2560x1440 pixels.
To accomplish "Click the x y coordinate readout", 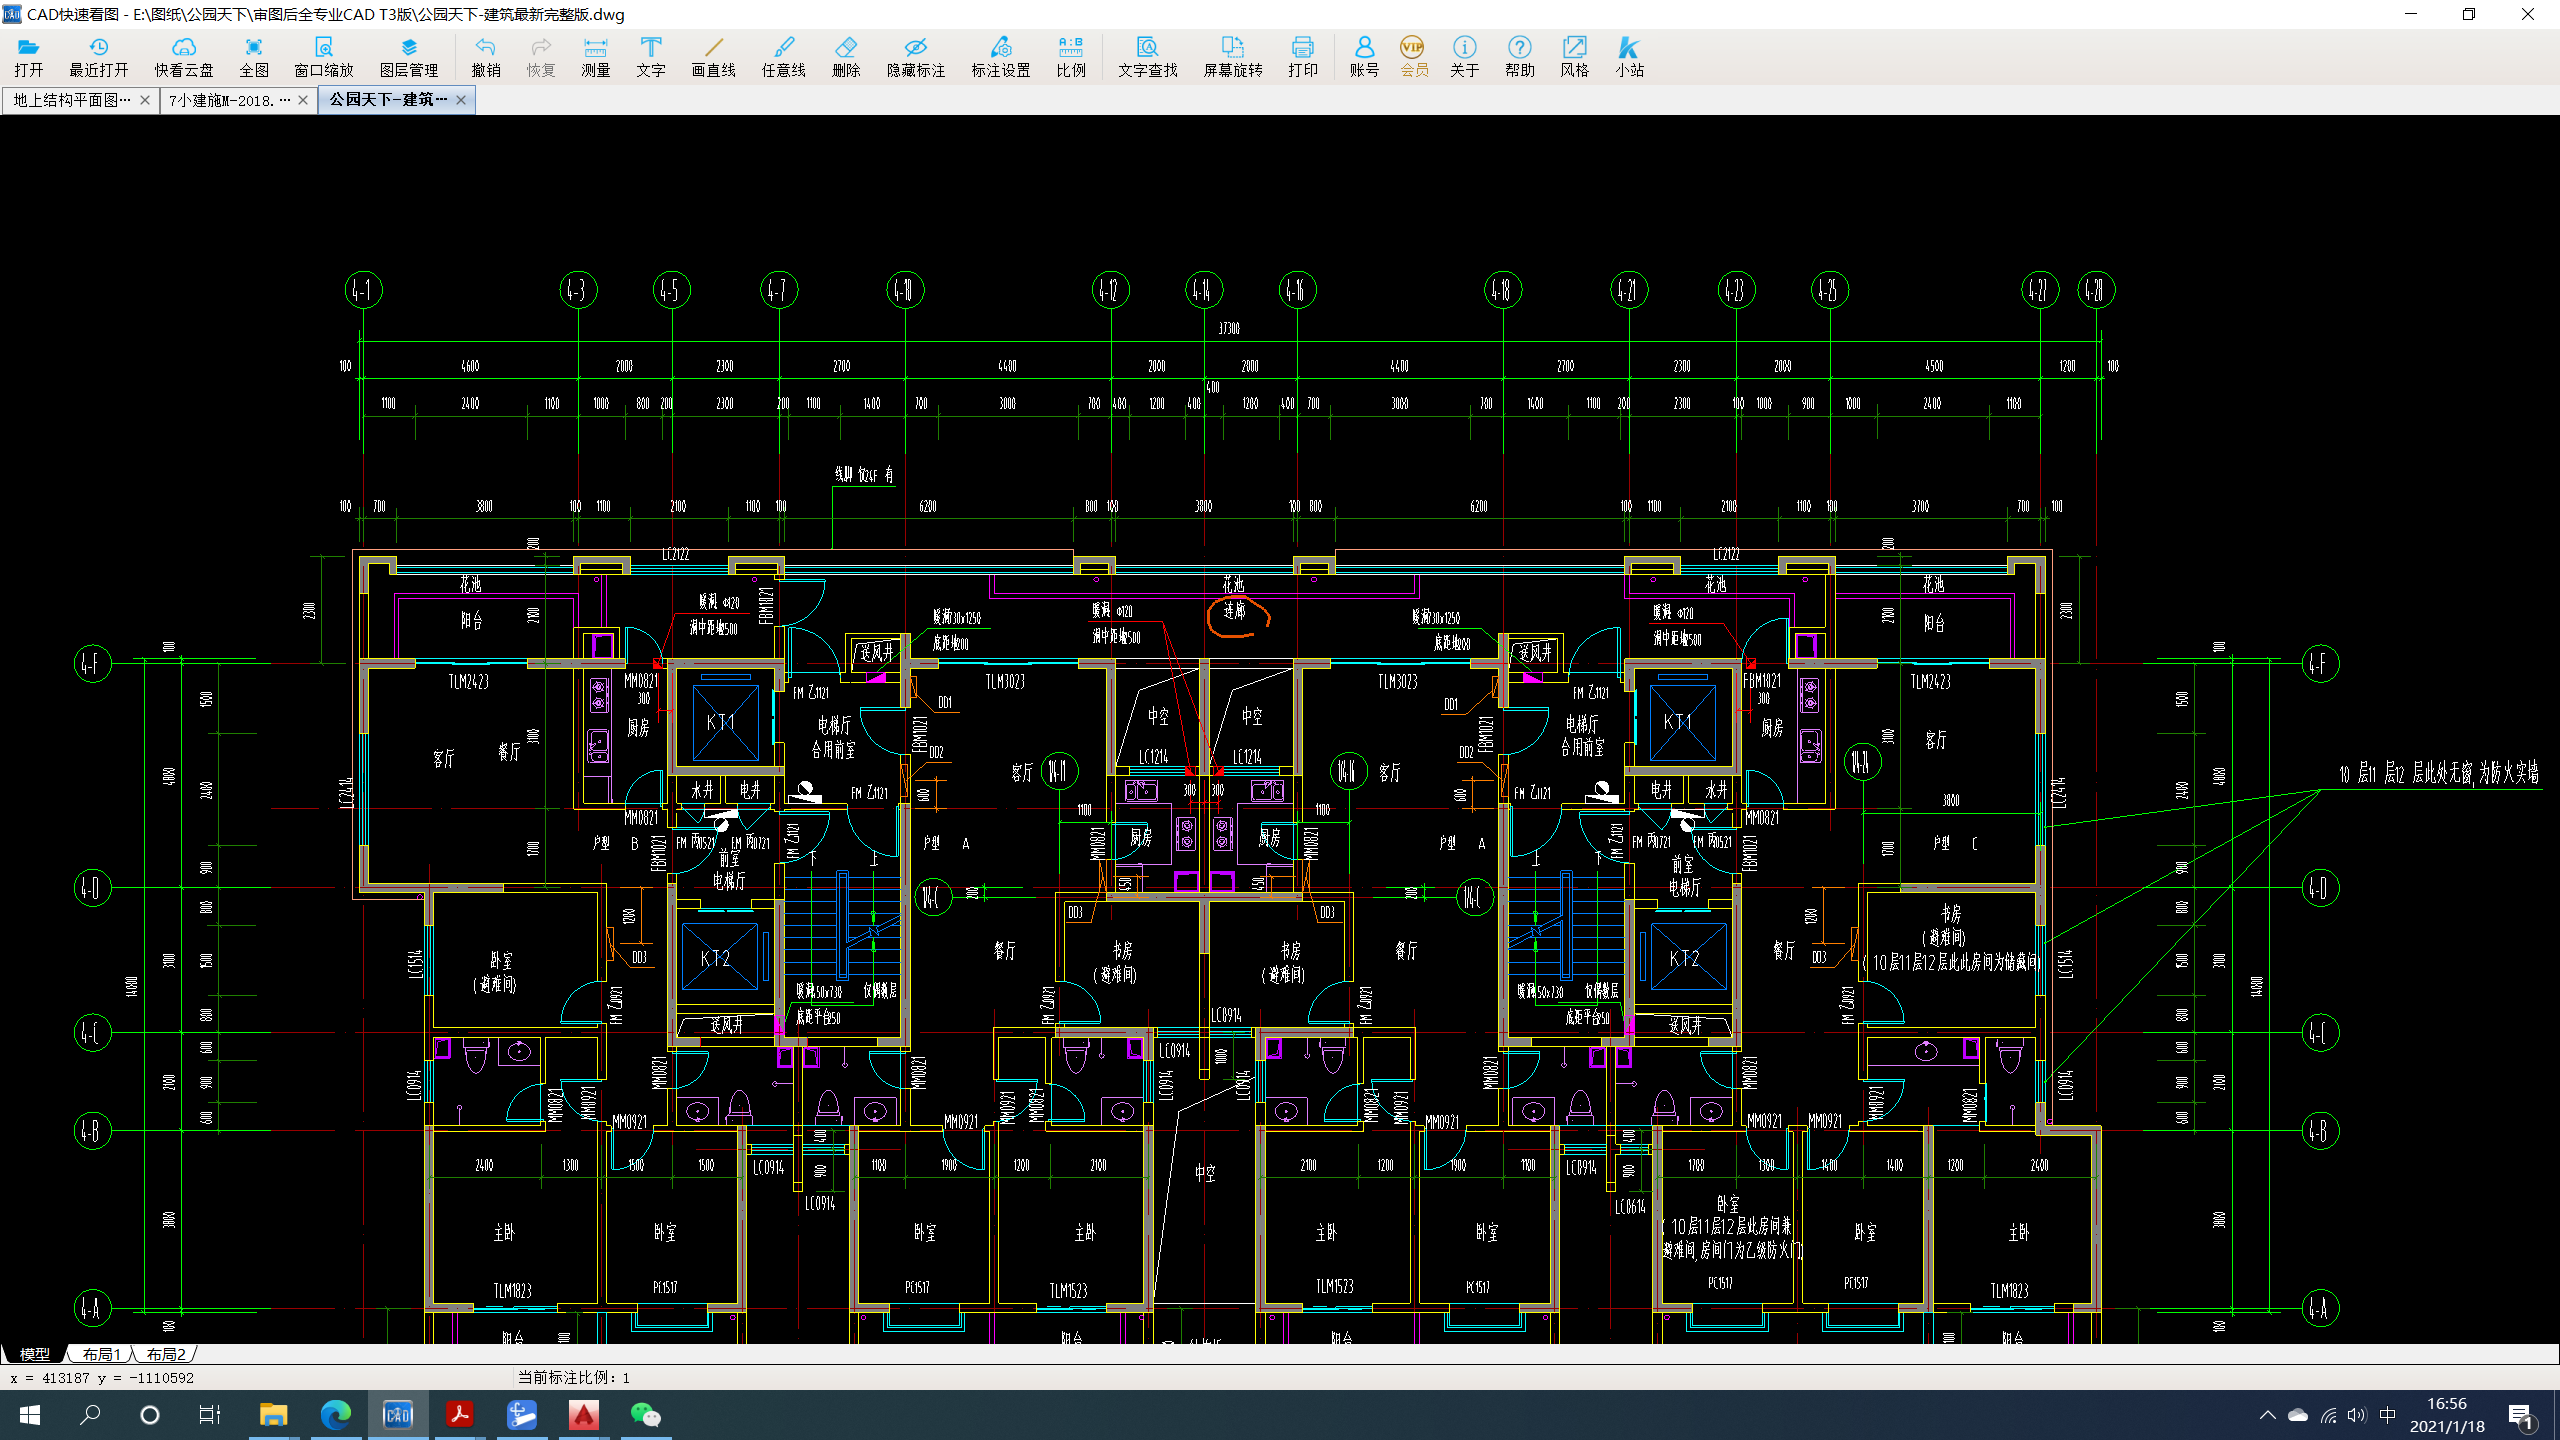I will coord(102,1377).
